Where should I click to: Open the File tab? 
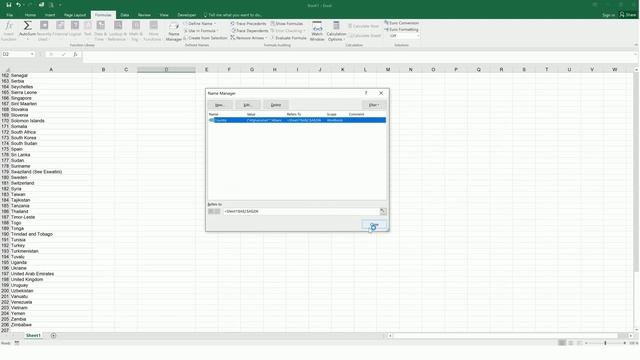point(9,15)
